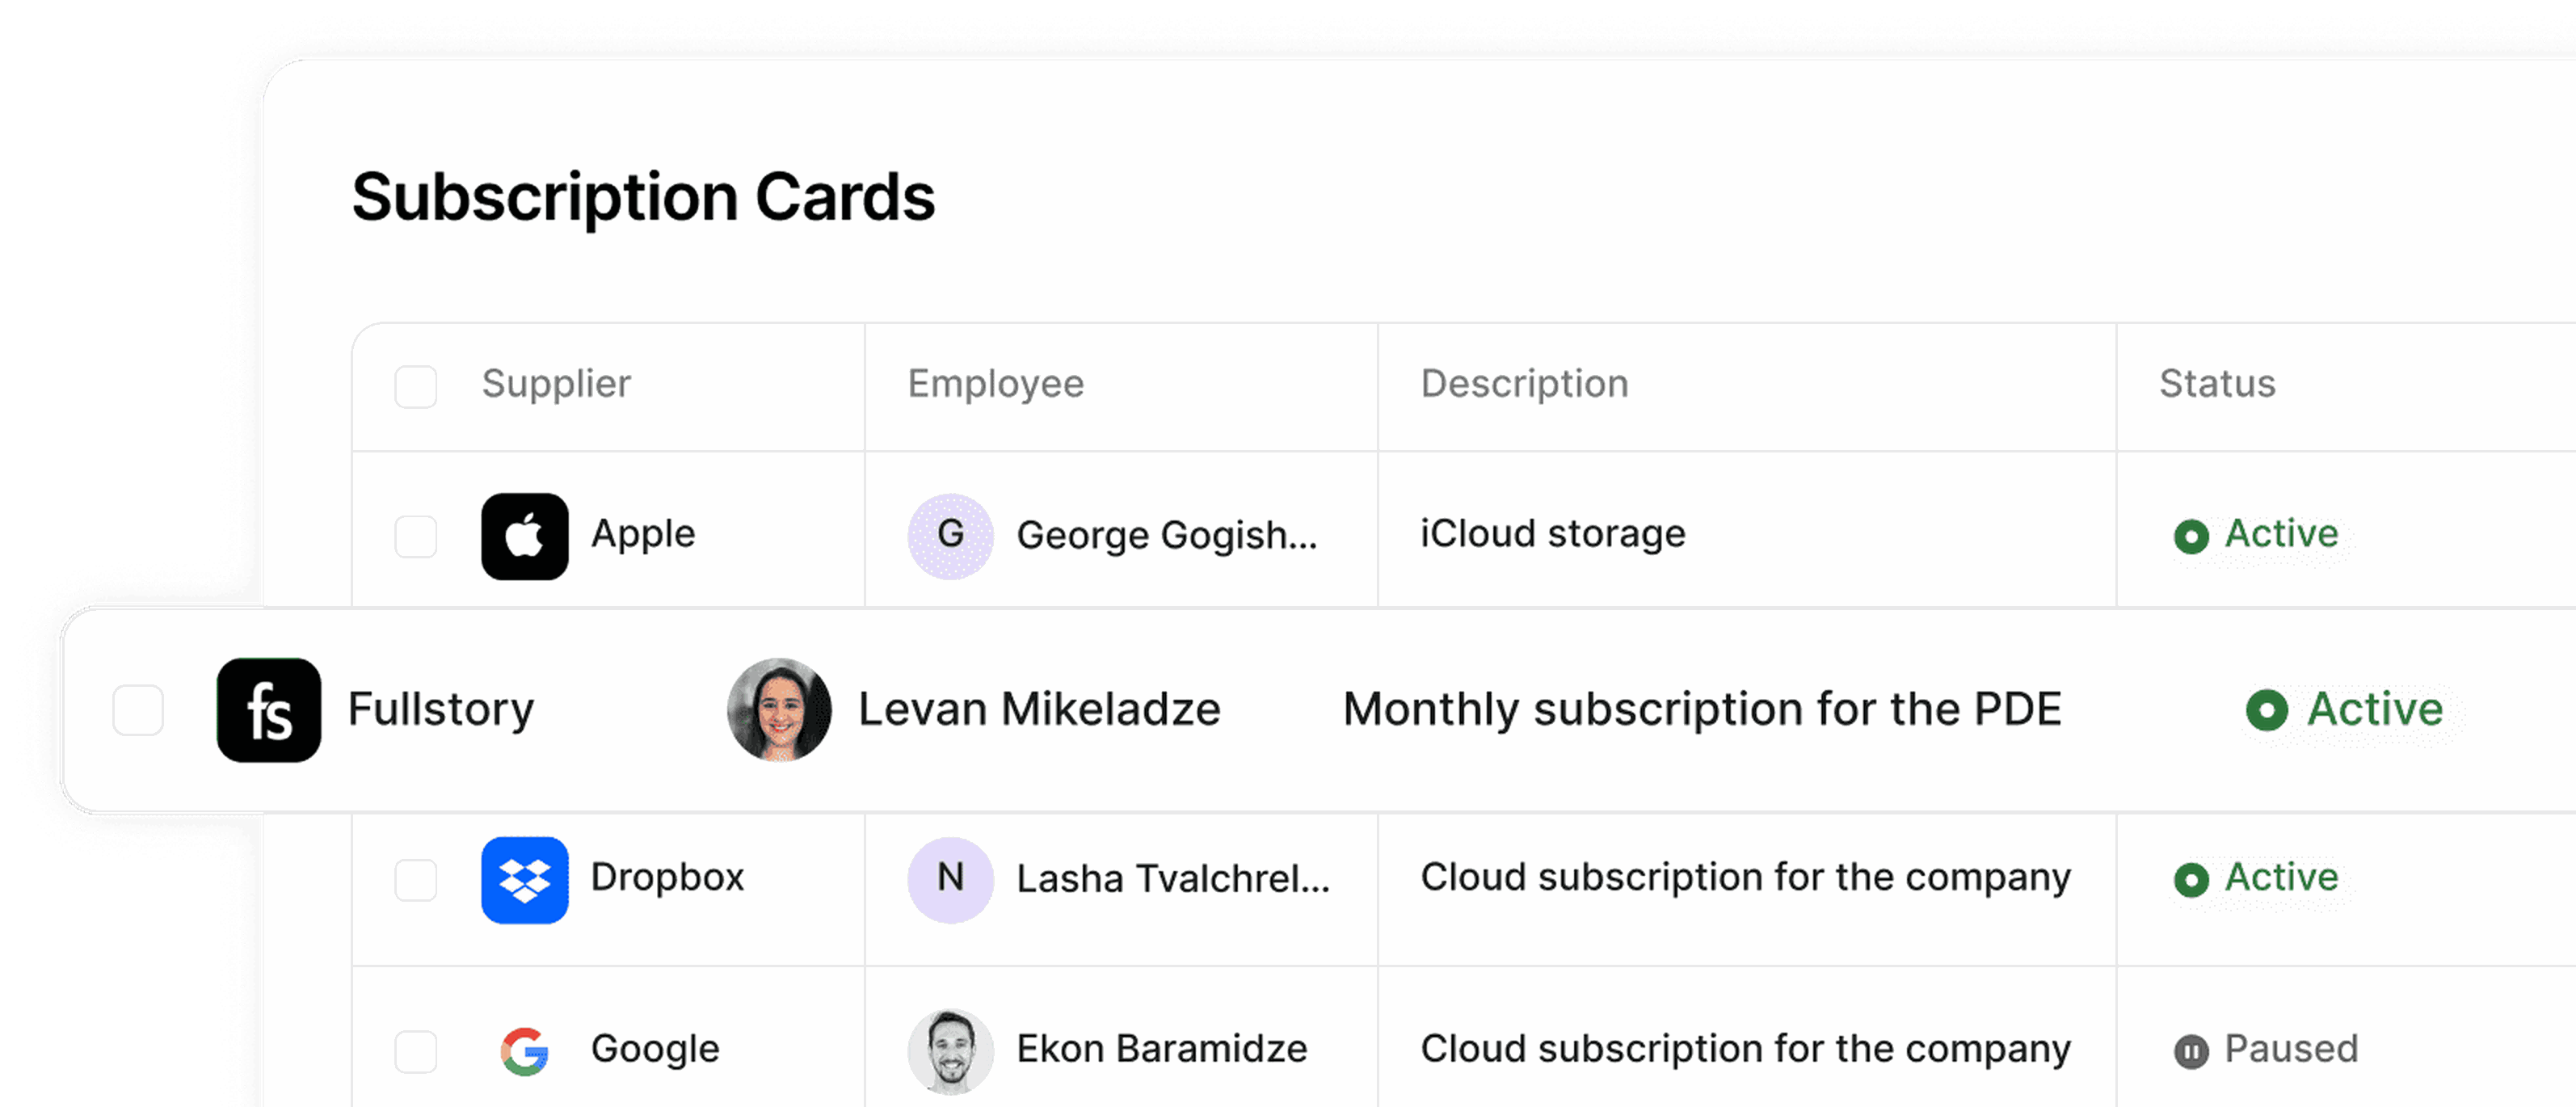Click Lasha Tvalchrel's N avatar
Screen dimensions: 2576x1107
tap(951, 880)
